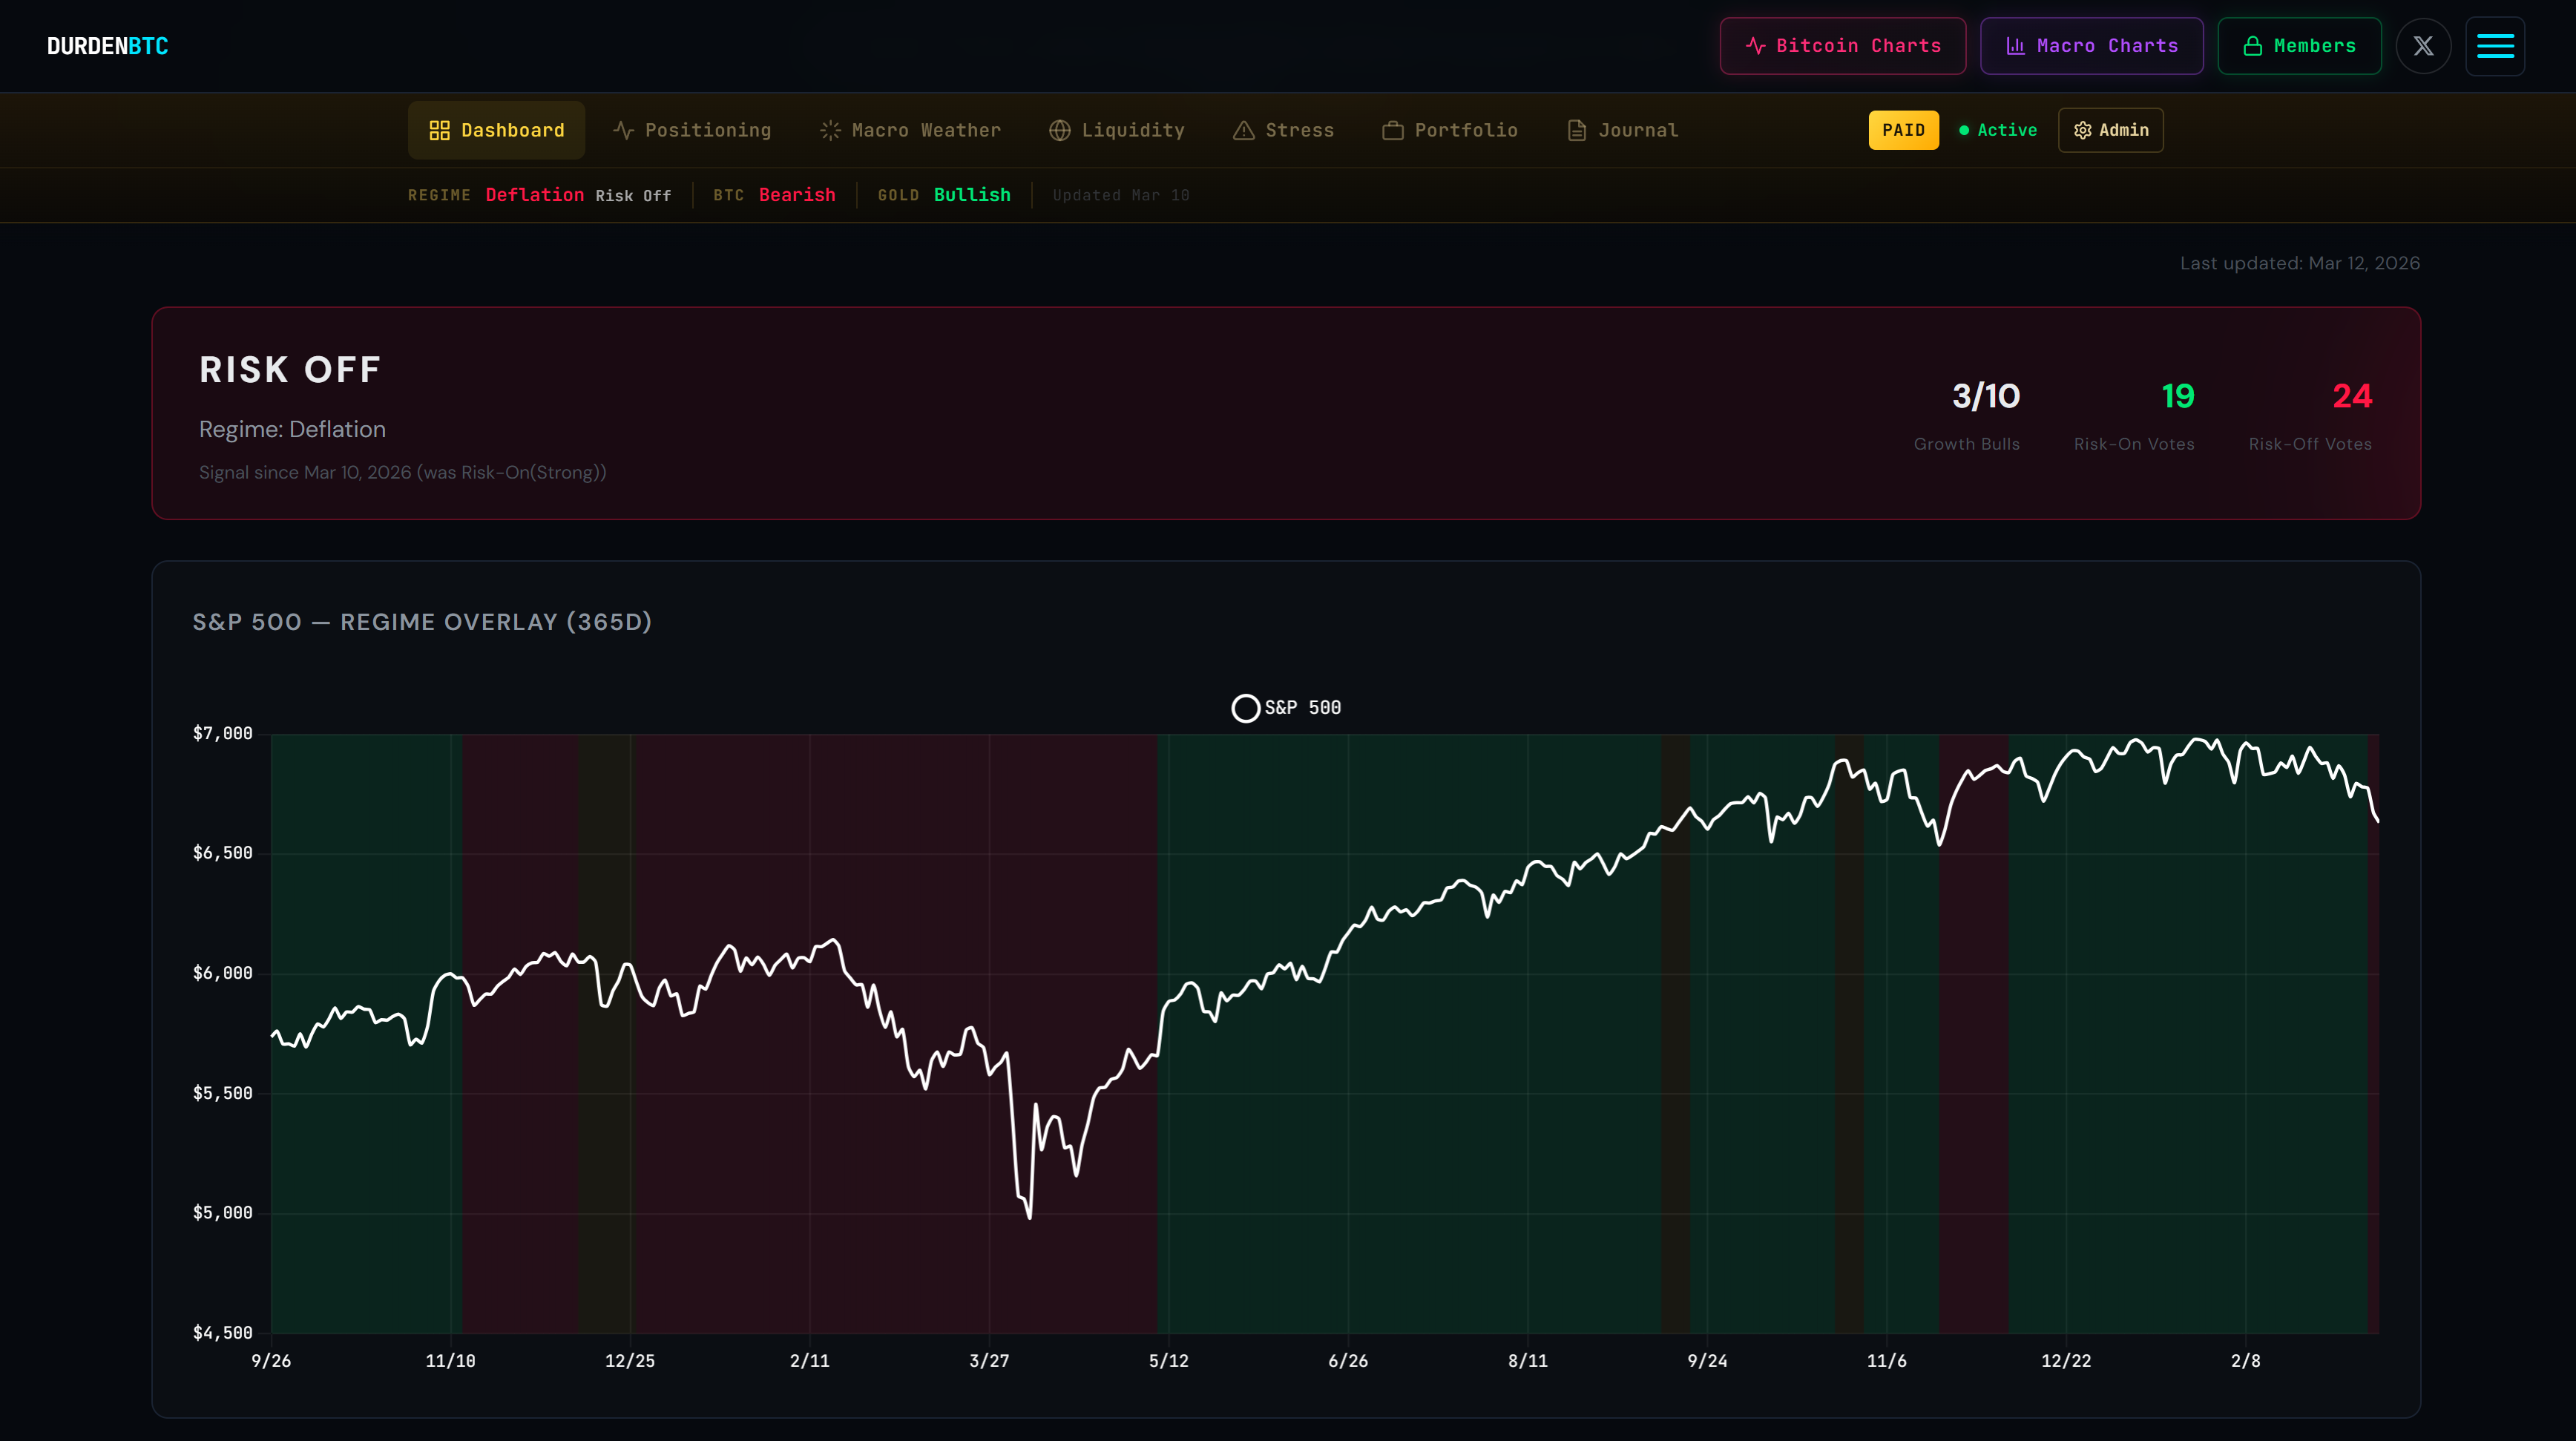Image resolution: width=2576 pixels, height=1441 pixels.
Task: Open Macro Charts
Action: [x=2091, y=46]
